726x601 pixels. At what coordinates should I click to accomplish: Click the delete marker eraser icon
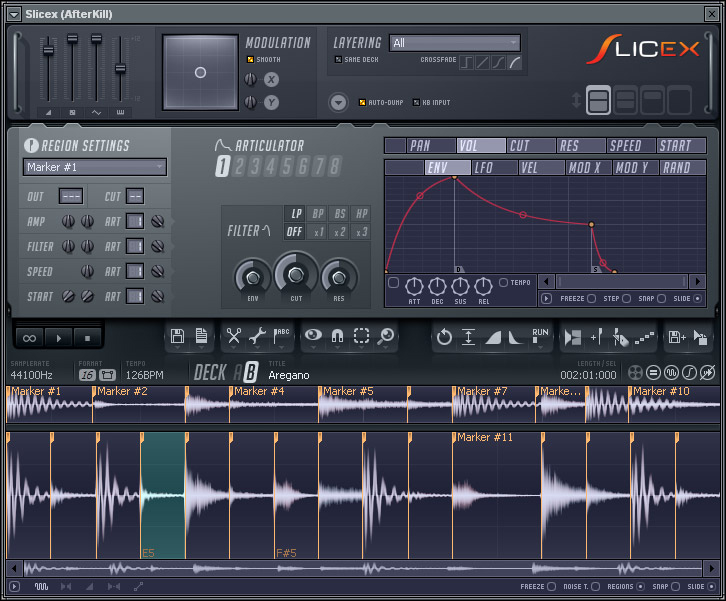[620, 337]
